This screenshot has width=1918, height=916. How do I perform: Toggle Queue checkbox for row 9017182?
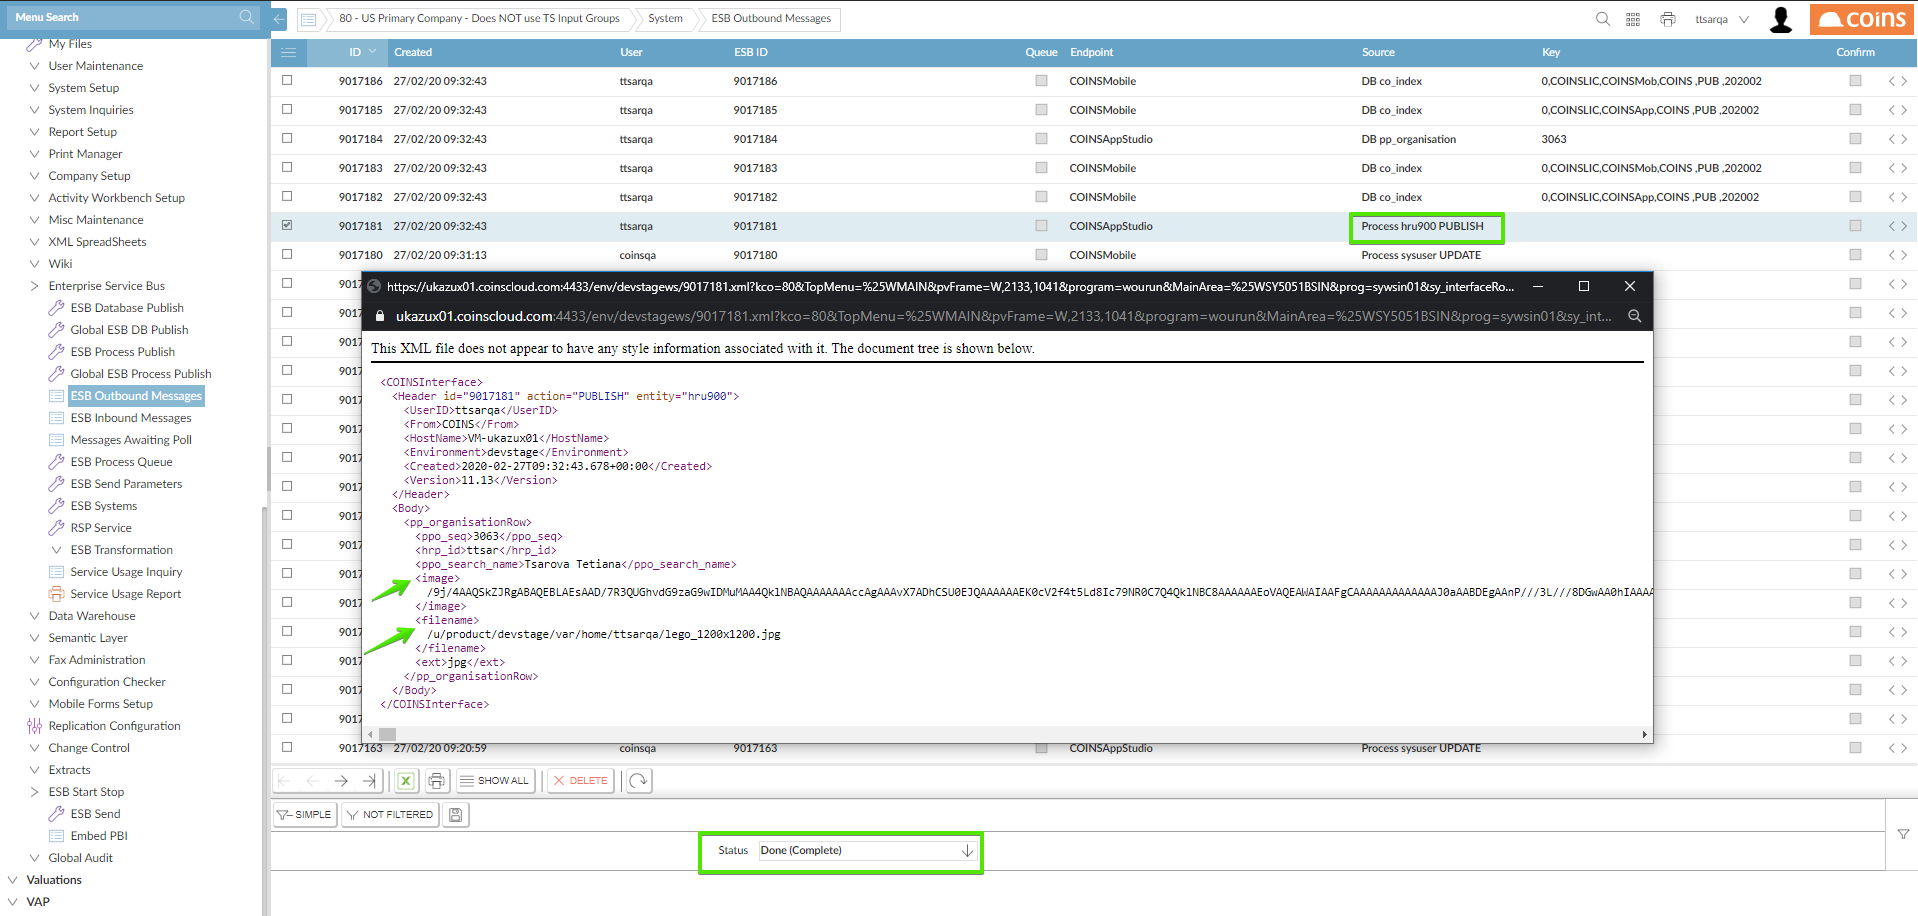point(1041,196)
